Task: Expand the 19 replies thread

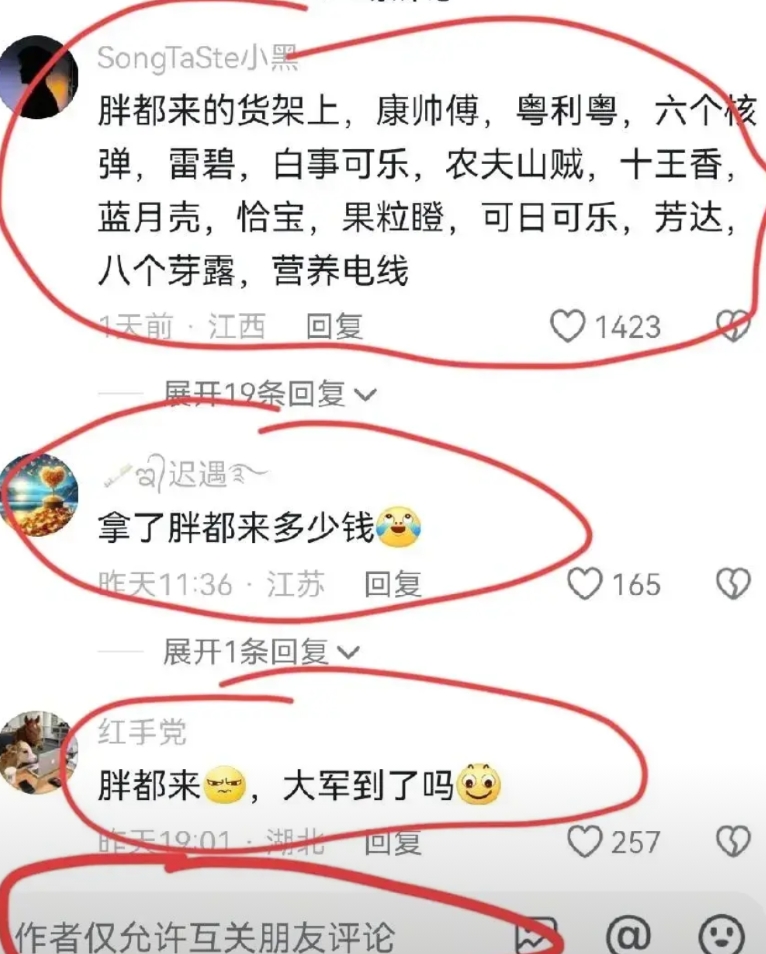Action: [270, 394]
